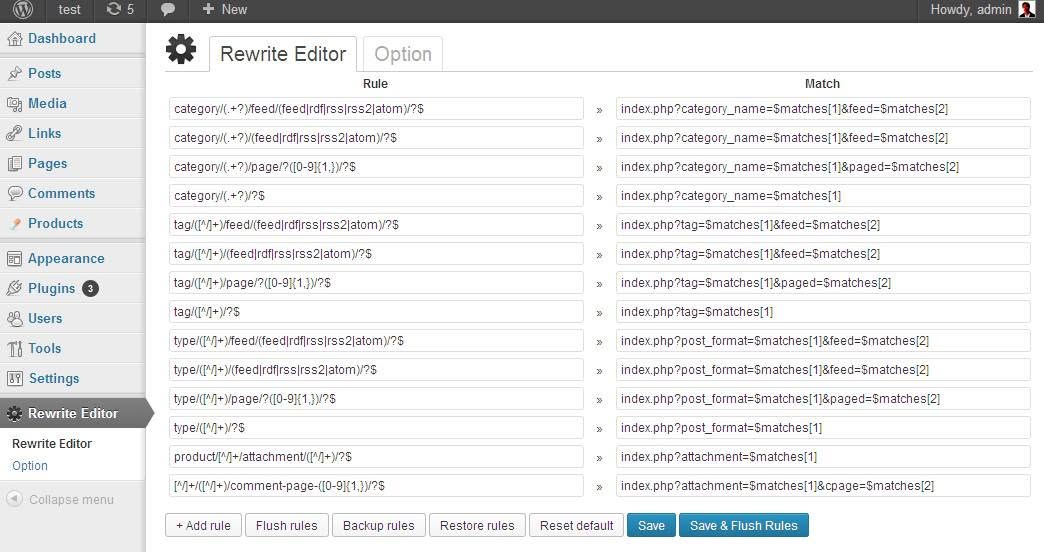The image size is (1044, 552).
Task: Click the admin avatar picture
Action: coord(1027,9)
